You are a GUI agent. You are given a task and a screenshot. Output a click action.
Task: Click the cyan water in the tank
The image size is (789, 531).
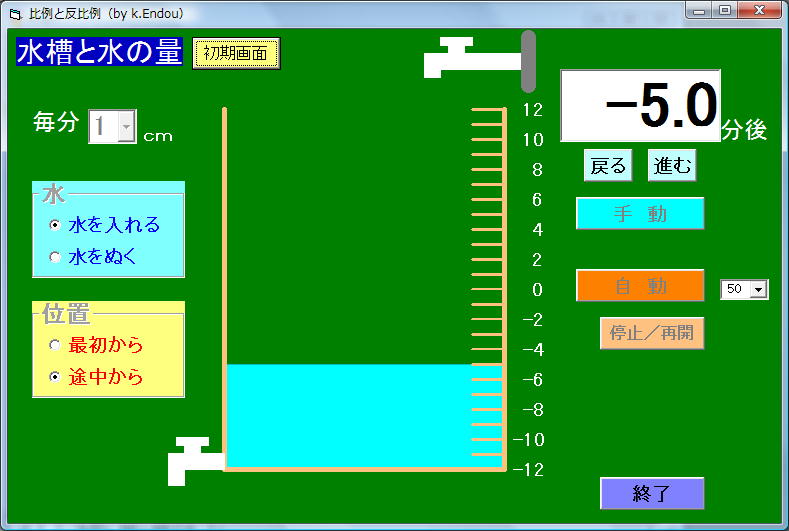point(364,416)
